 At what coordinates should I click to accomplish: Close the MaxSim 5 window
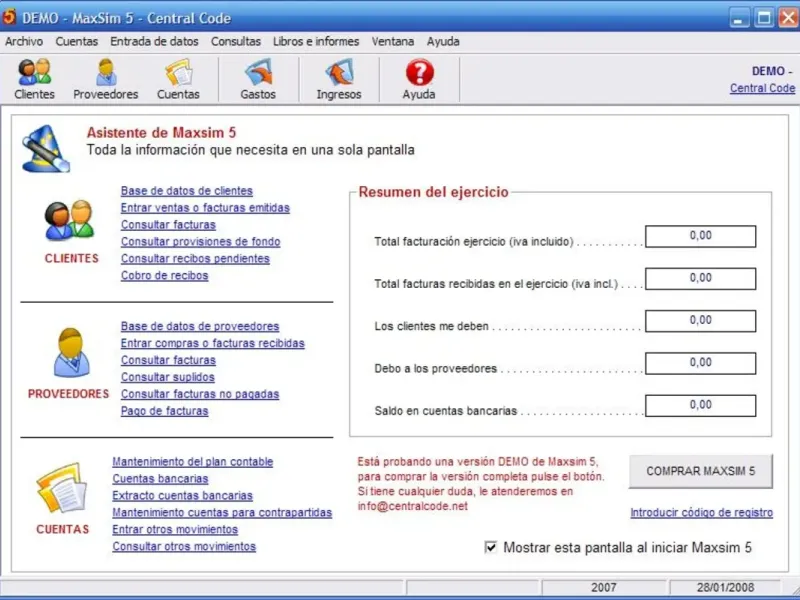point(789,18)
